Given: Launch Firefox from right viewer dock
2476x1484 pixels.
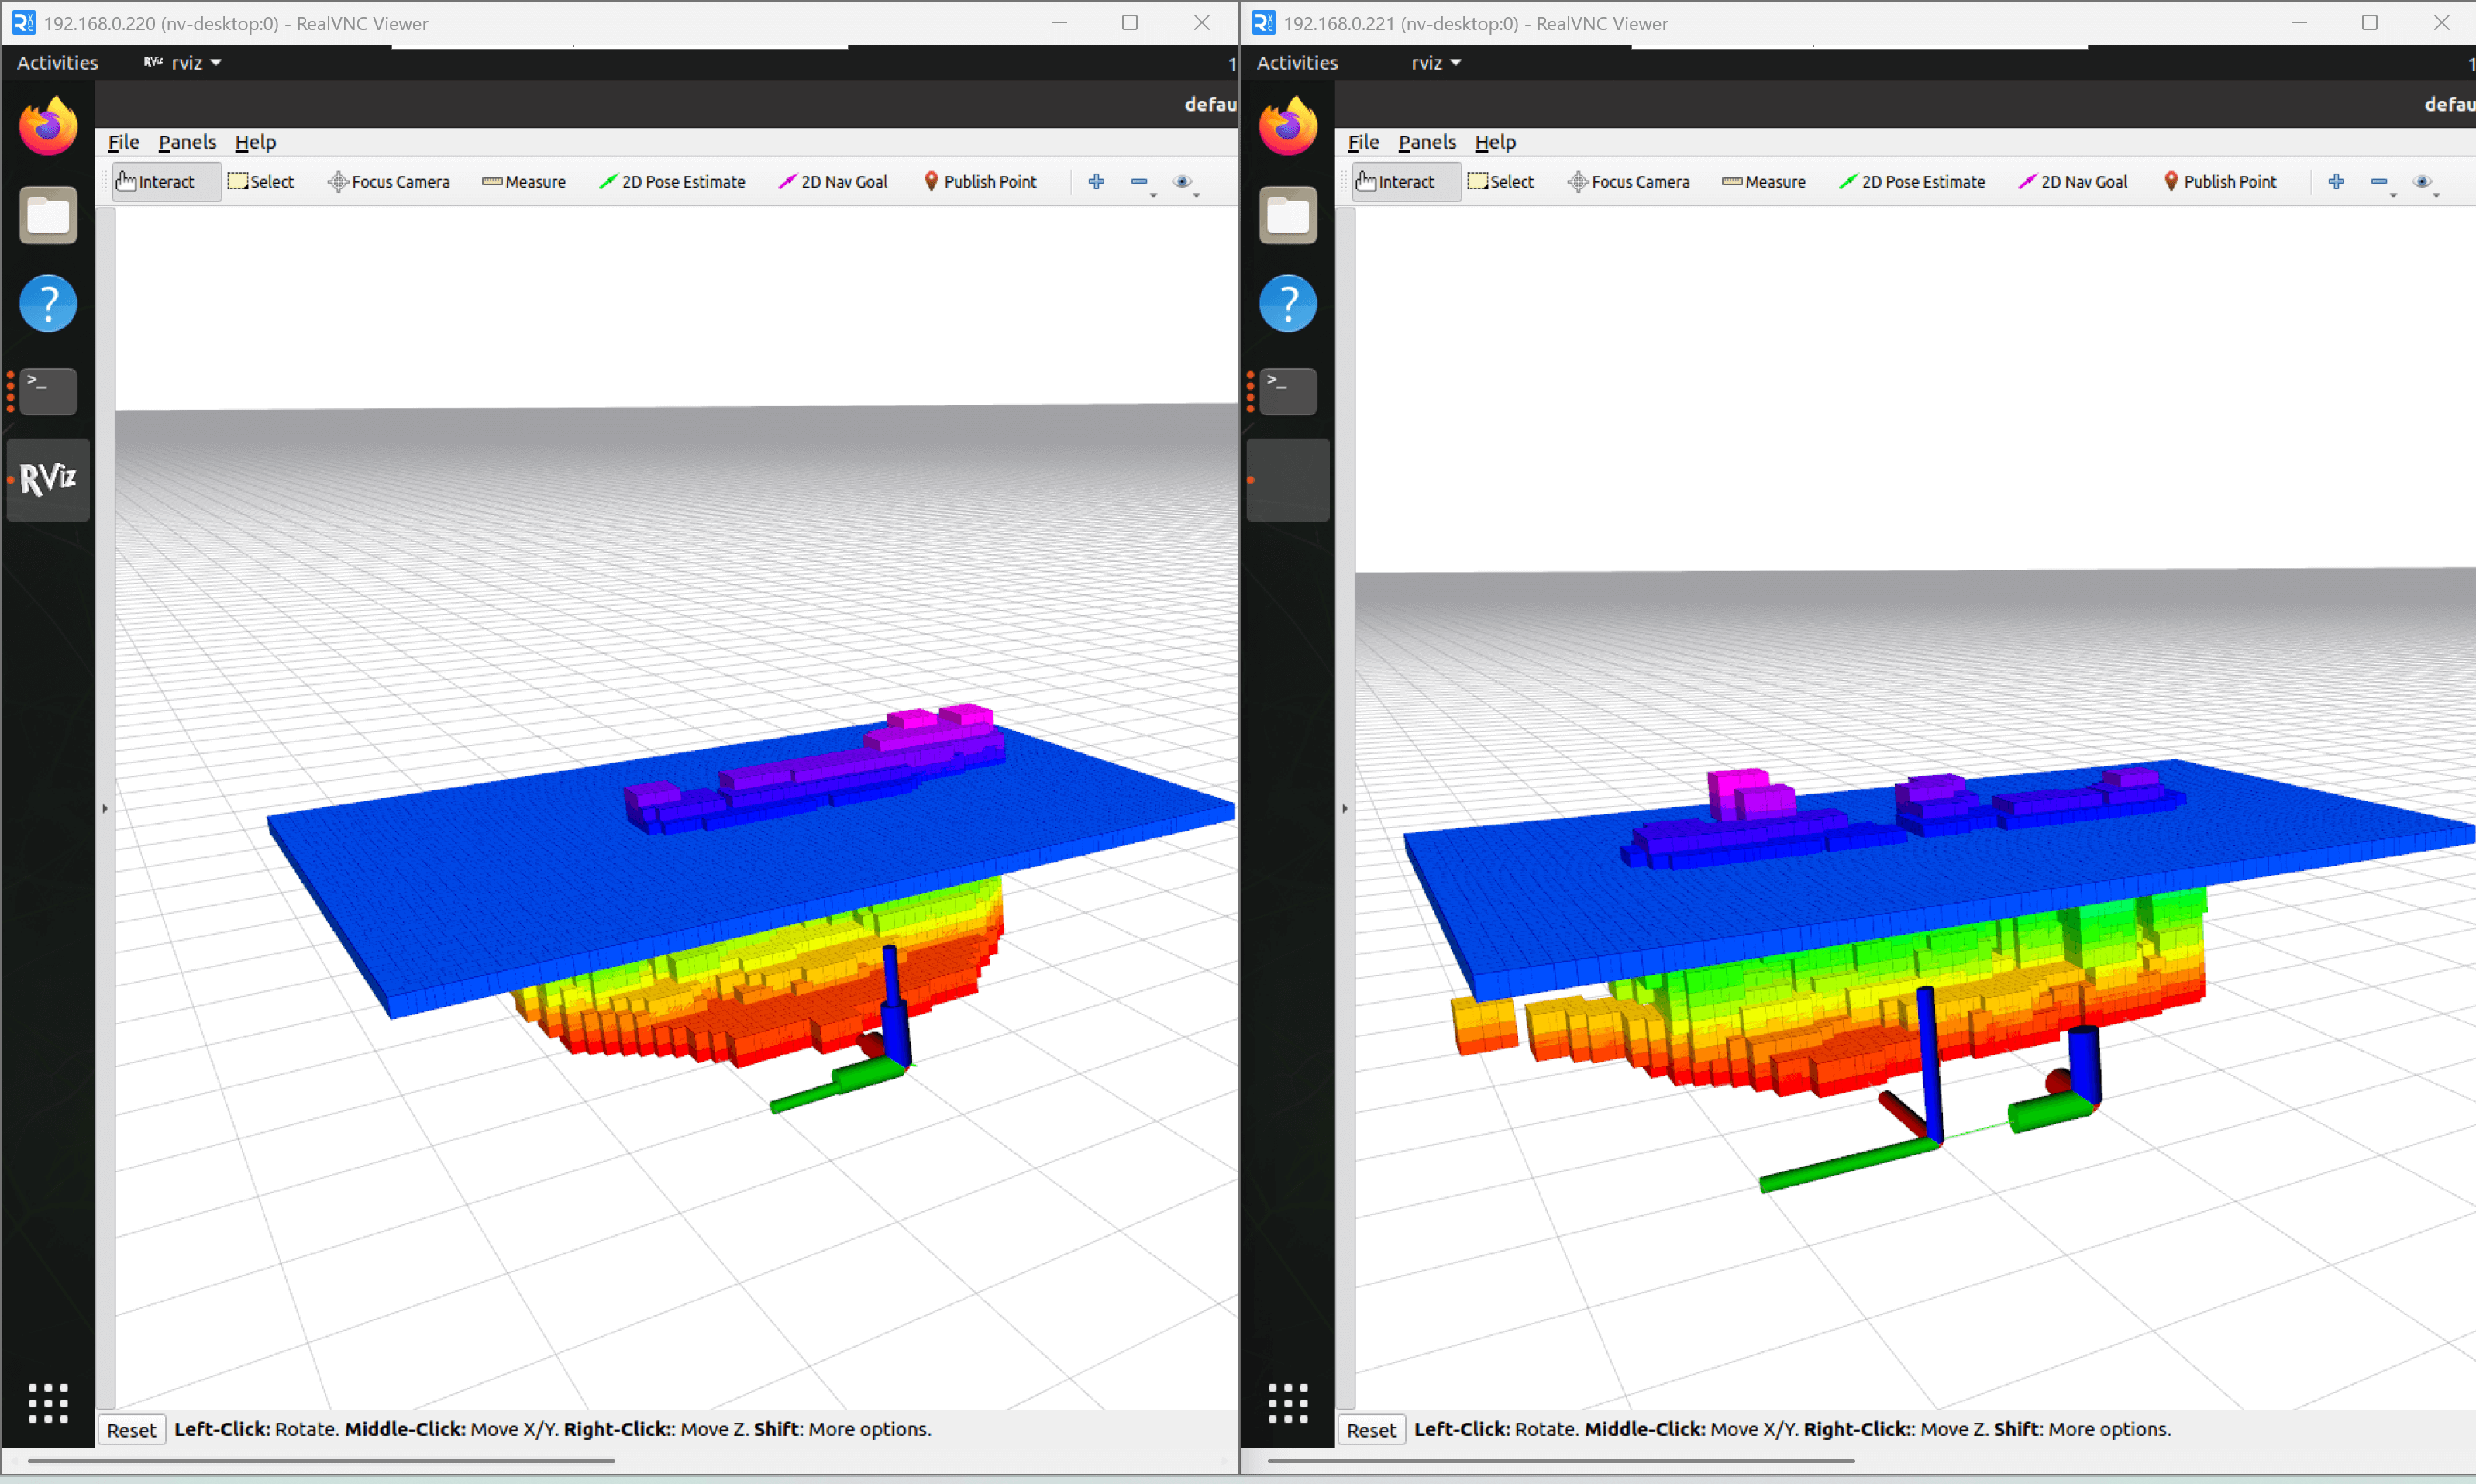Looking at the screenshot, I should coord(1288,126).
